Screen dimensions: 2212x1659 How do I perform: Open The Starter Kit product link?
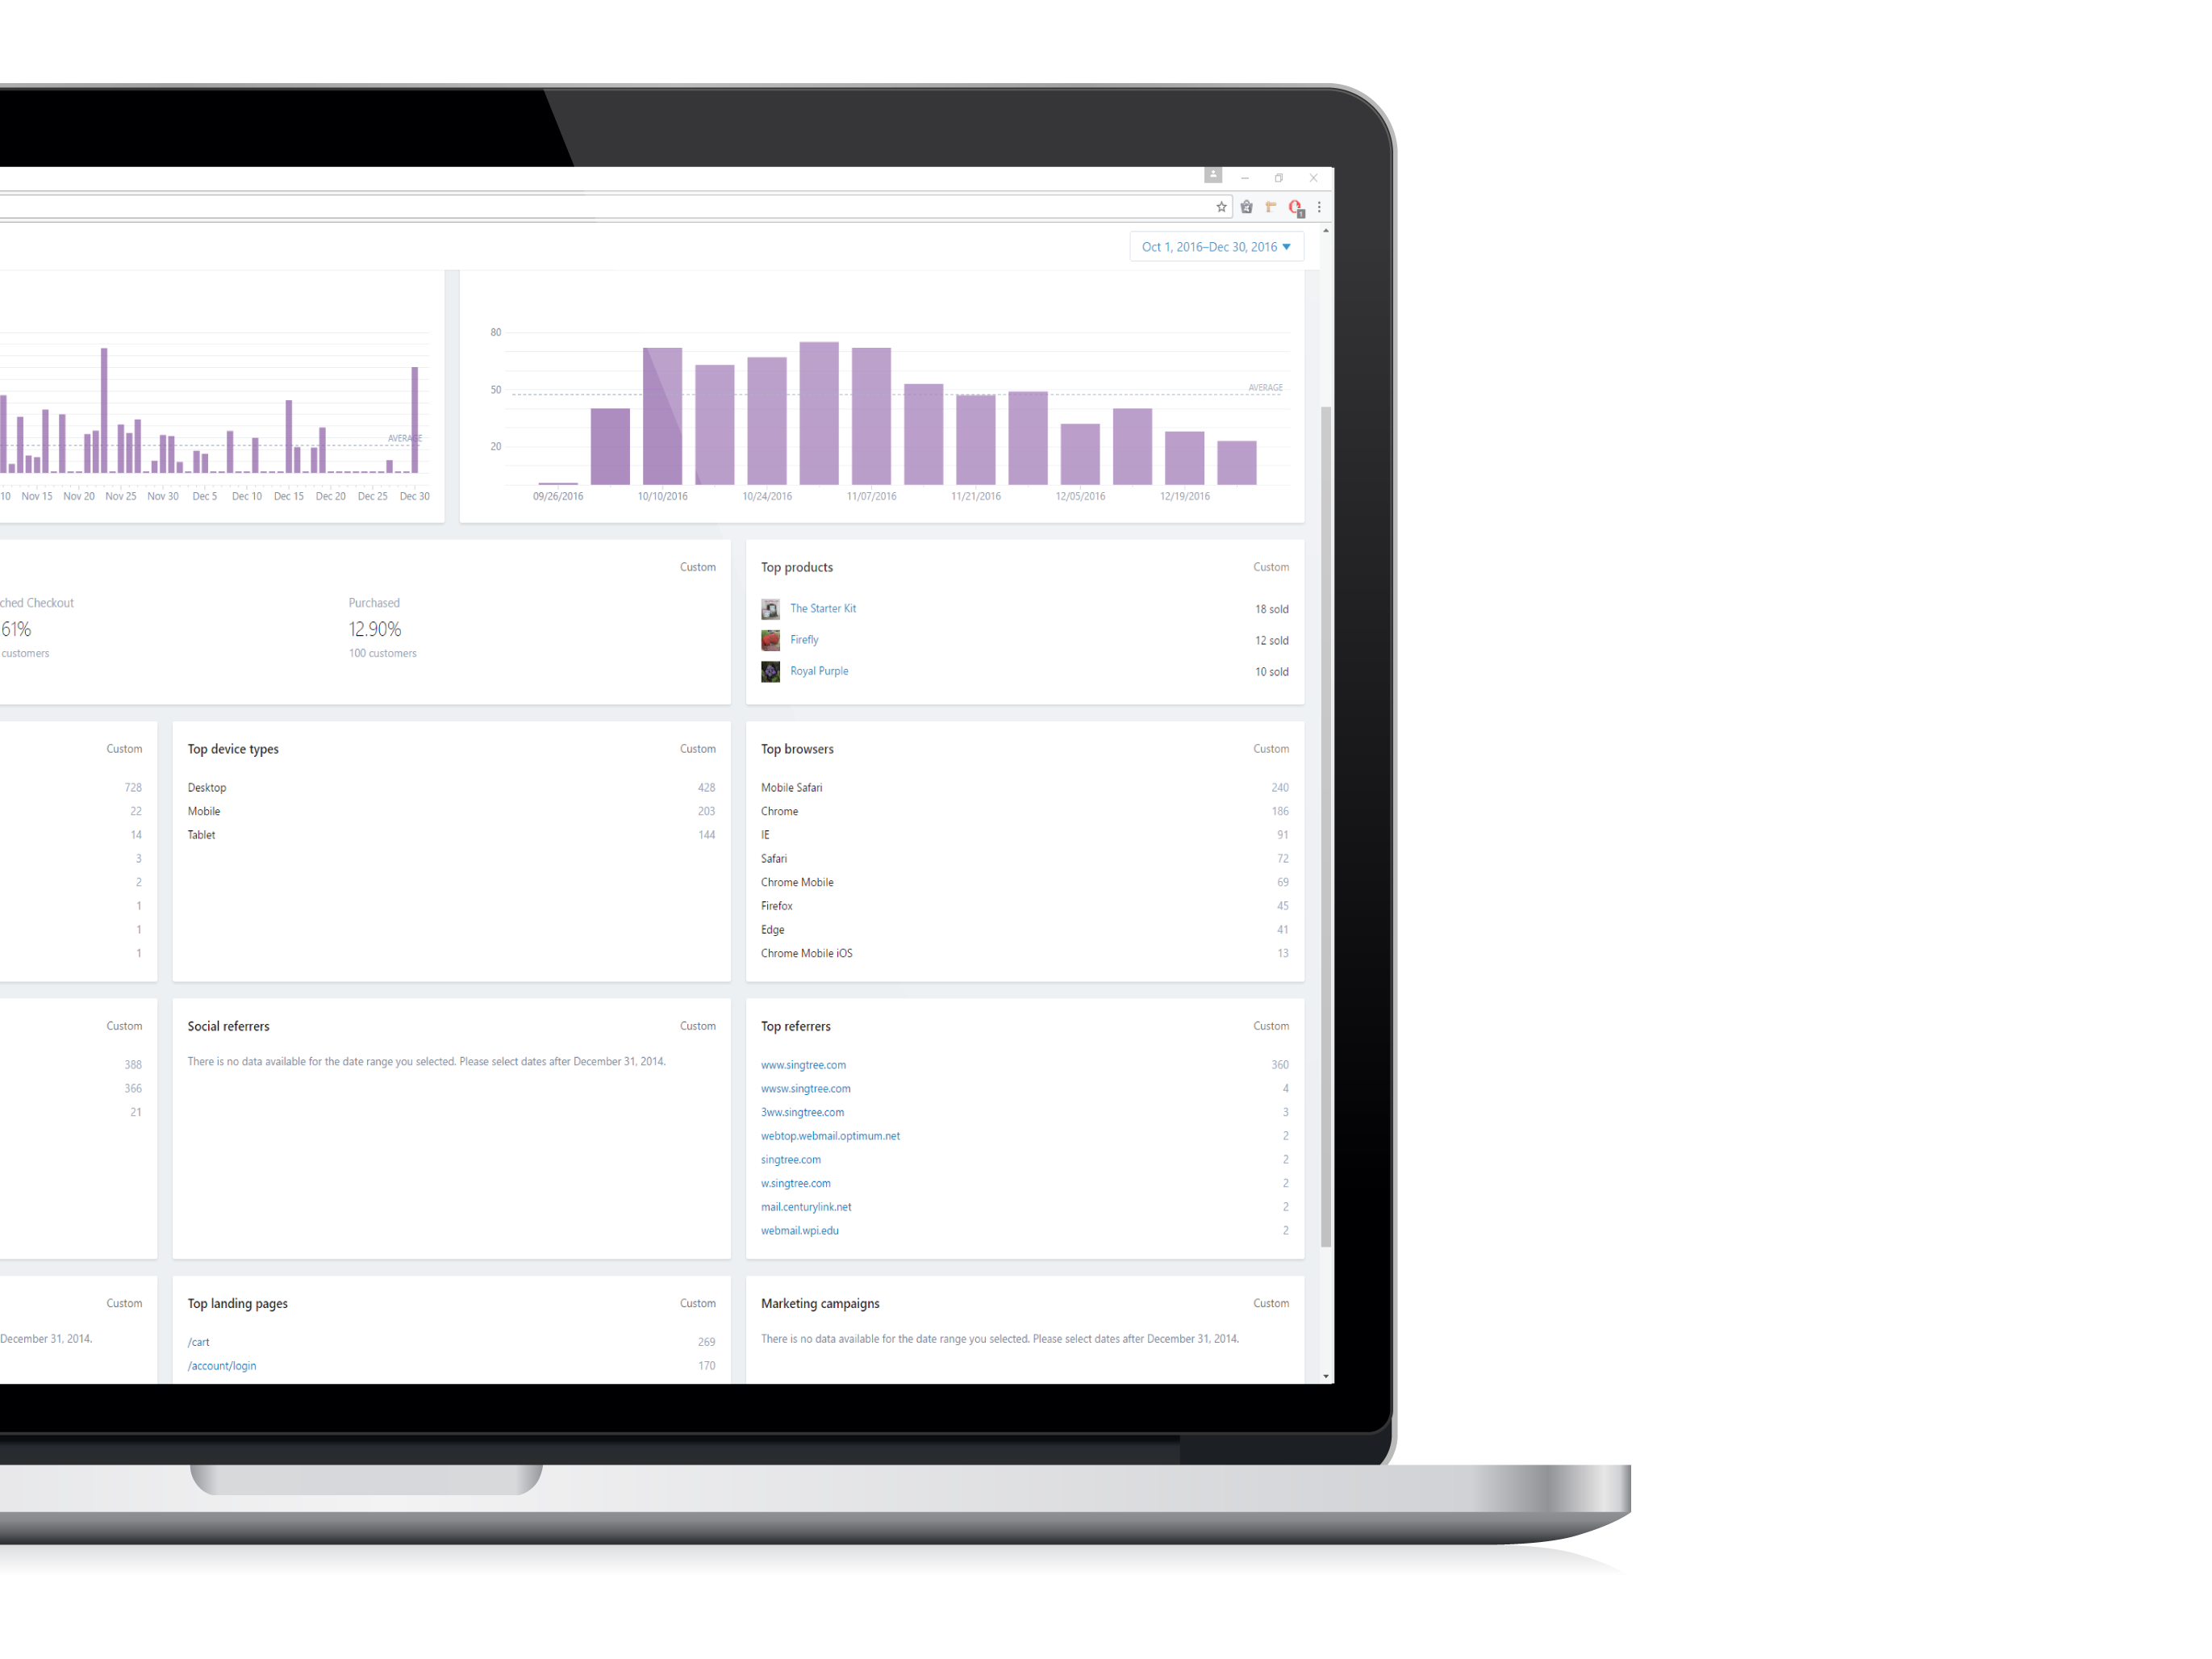(822, 608)
